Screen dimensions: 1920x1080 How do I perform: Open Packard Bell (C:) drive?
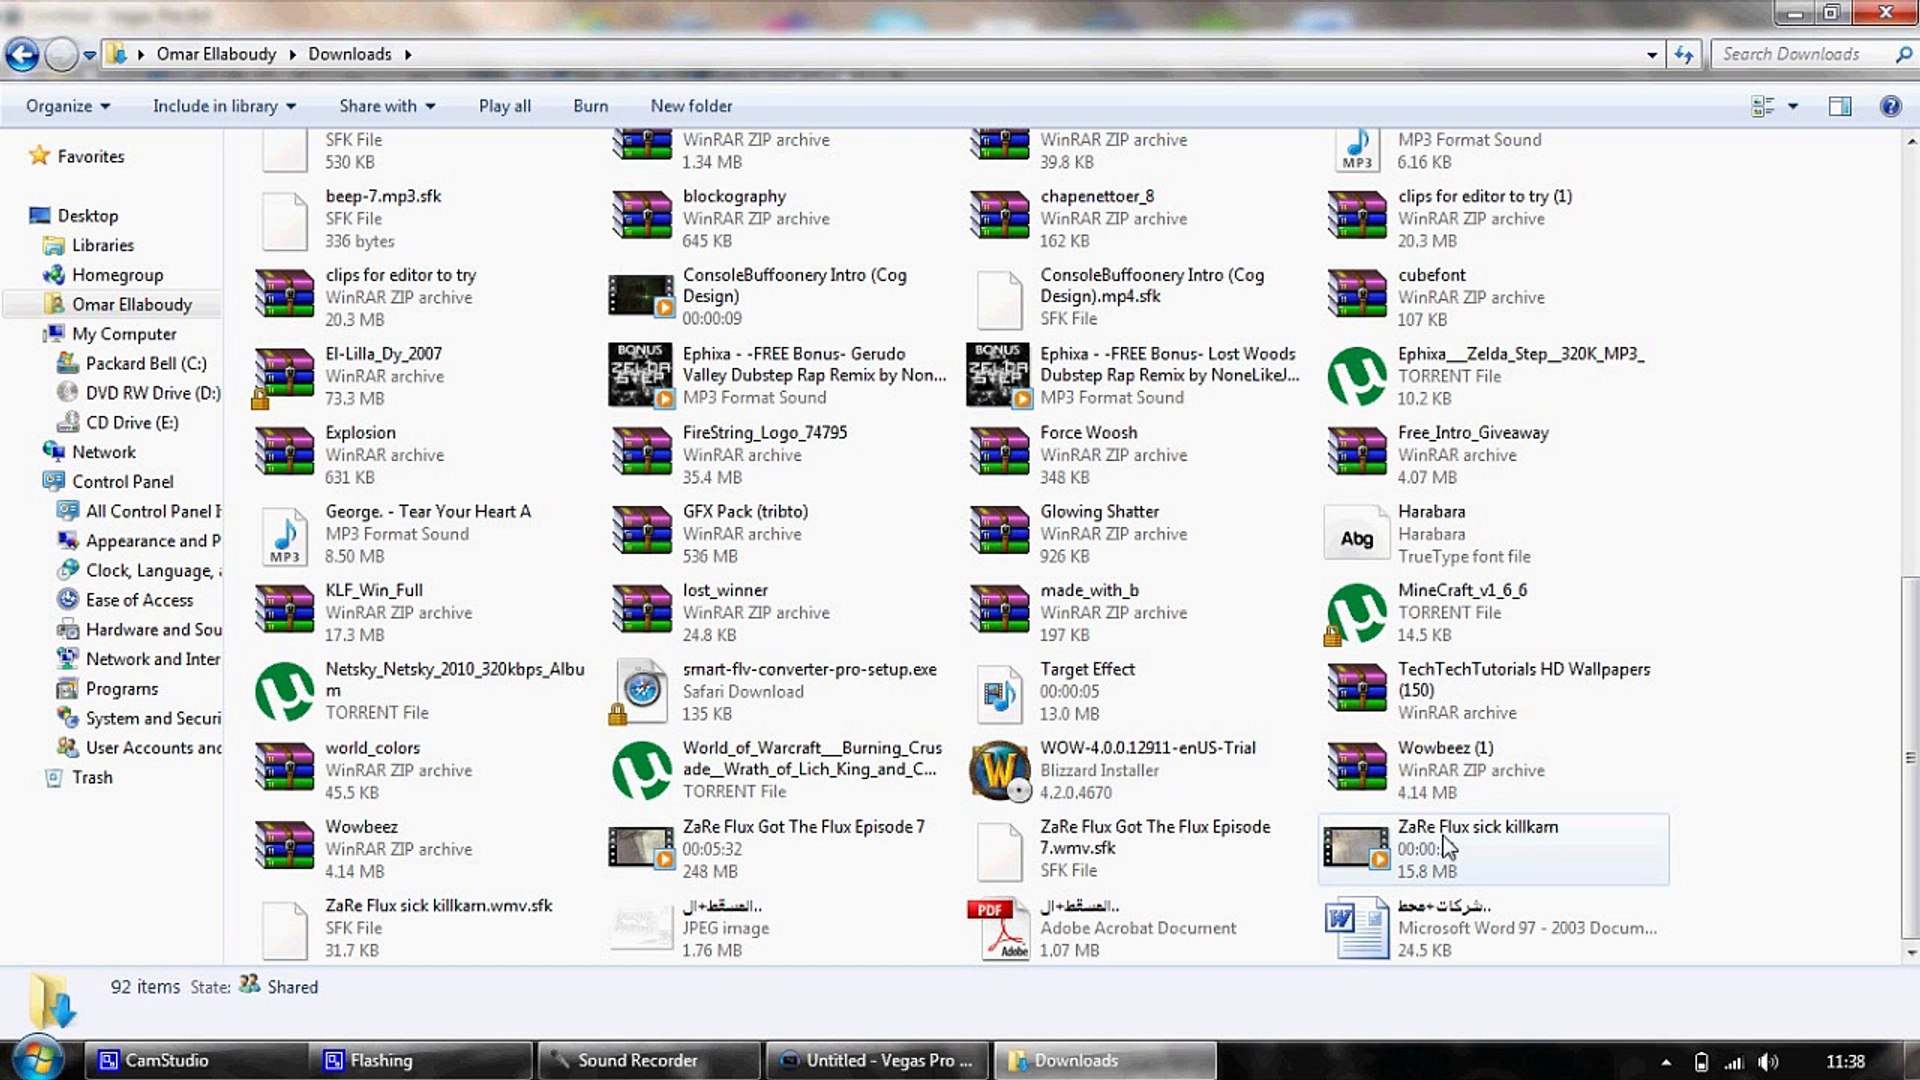pyautogui.click(x=146, y=363)
